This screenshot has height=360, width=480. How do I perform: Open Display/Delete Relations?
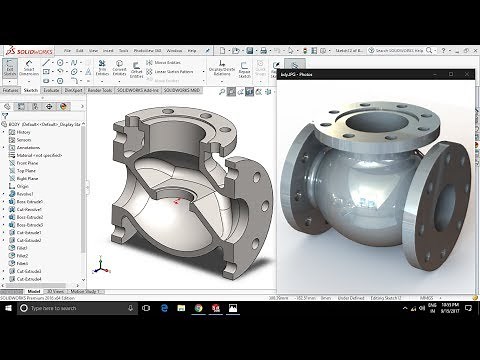[x=222, y=68]
